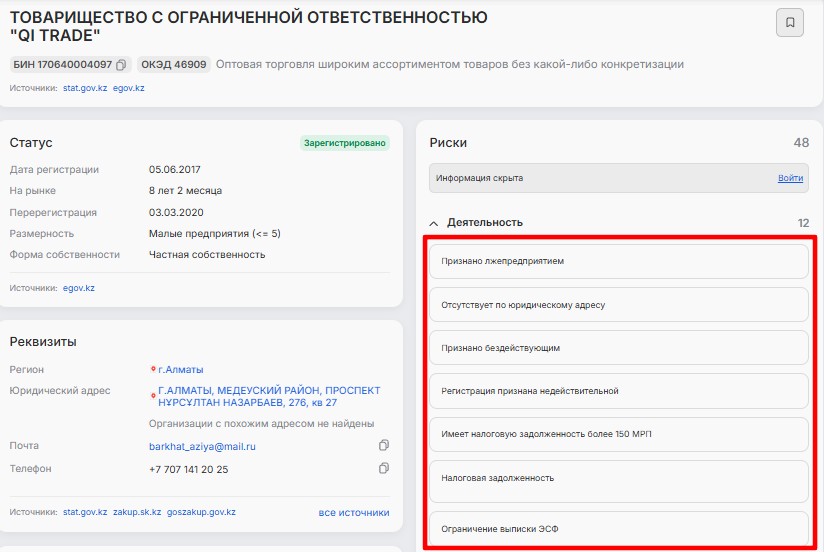
Task: Click the Зарегистрировано status badge
Action: 345,143
